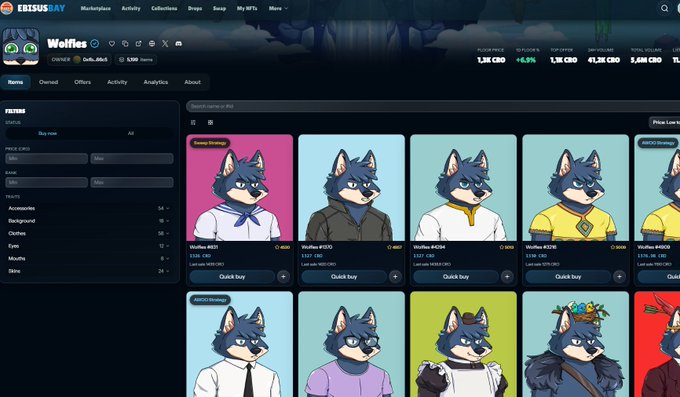Image resolution: width=680 pixels, height=397 pixels.
Task: Click the owner address link
Action: click(95, 59)
